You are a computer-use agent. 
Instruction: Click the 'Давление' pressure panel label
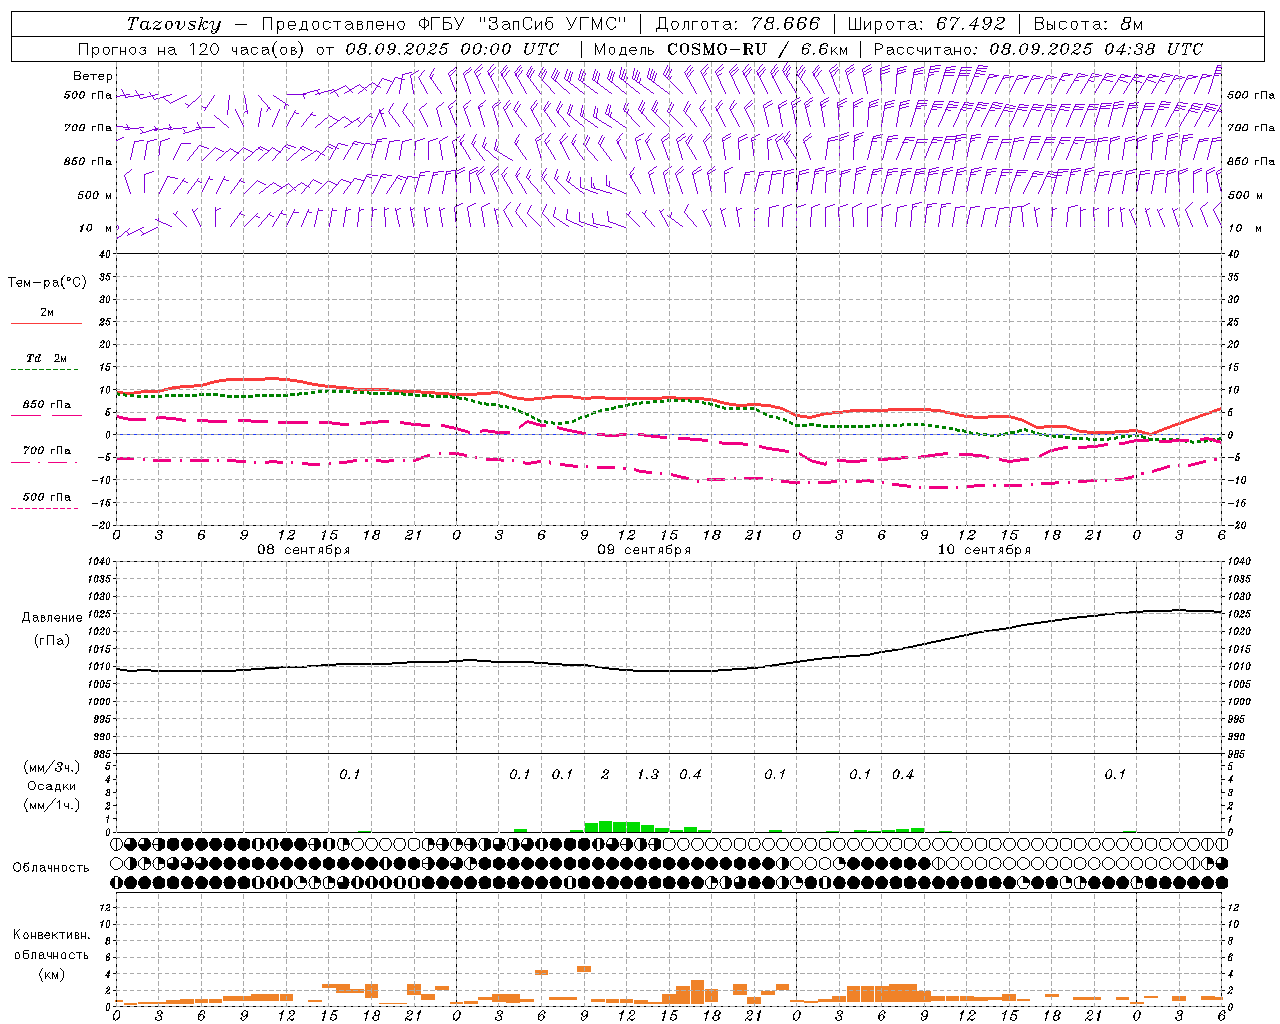click(x=52, y=617)
